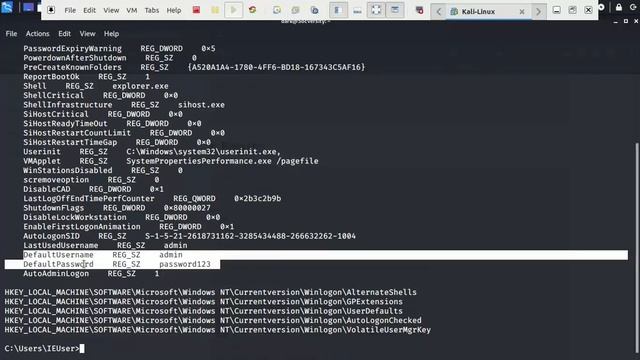Open the snapshot manager icon

pyautogui.click(x=314, y=10)
